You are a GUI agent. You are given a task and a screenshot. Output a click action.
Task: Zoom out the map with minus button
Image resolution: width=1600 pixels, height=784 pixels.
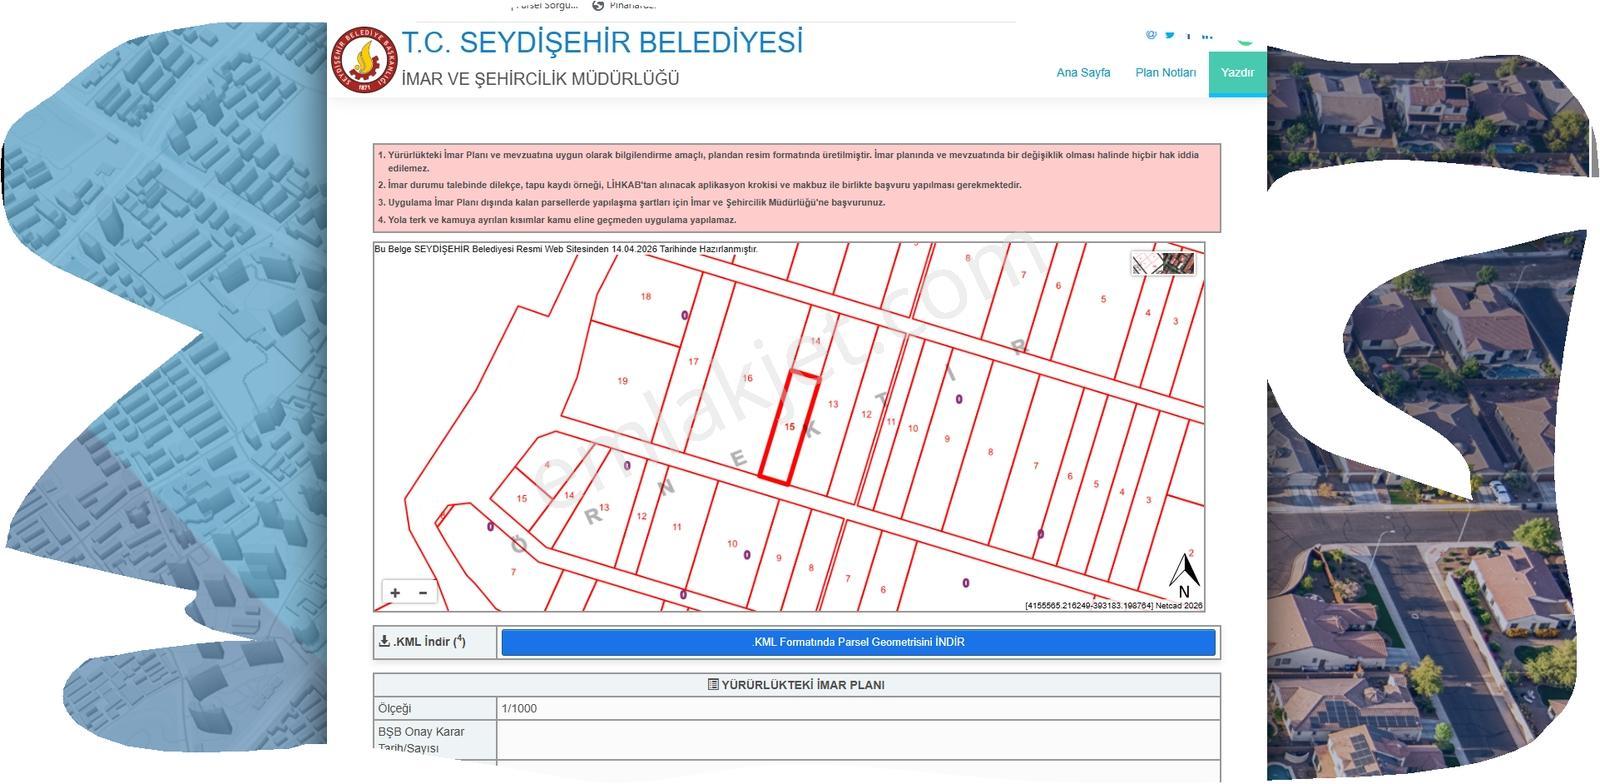pyautogui.click(x=423, y=593)
